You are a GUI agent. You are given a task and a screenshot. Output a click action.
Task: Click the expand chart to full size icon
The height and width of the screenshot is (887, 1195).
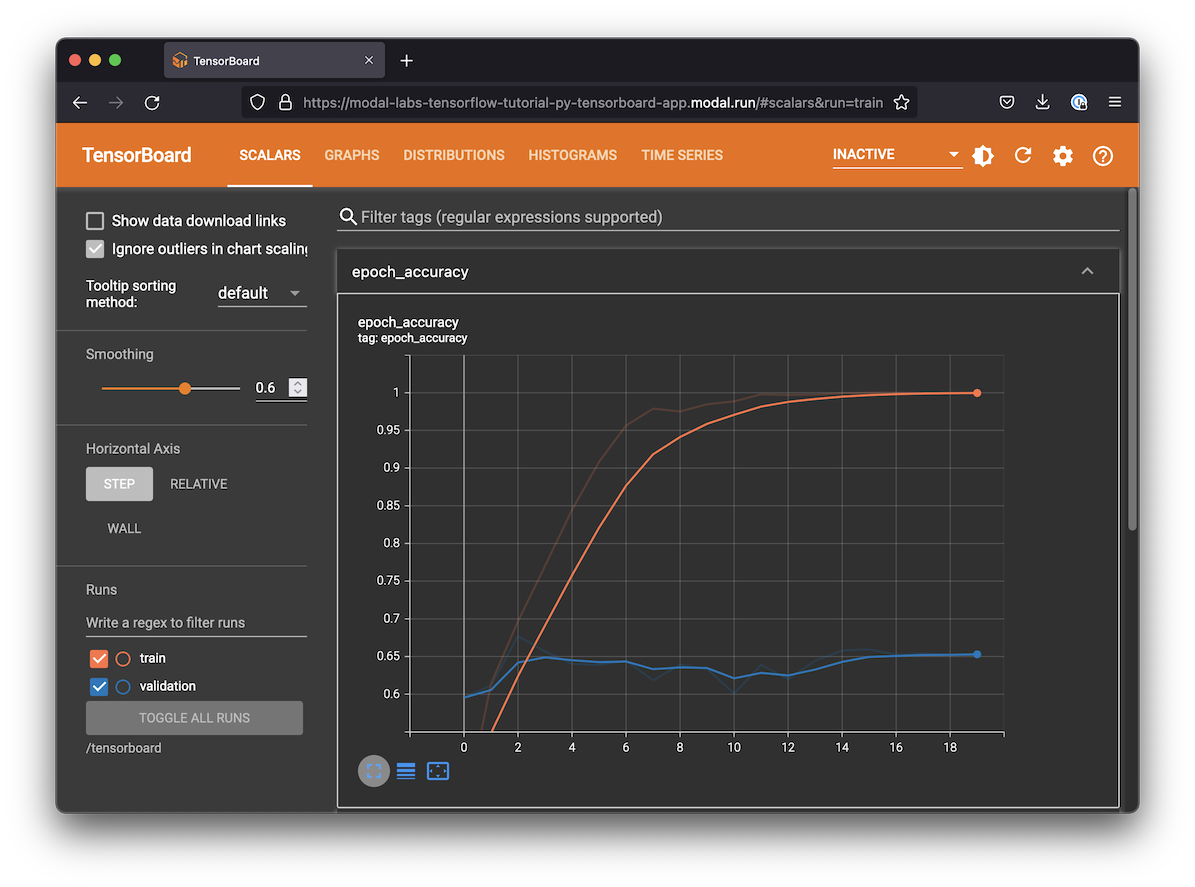coord(373,771)
